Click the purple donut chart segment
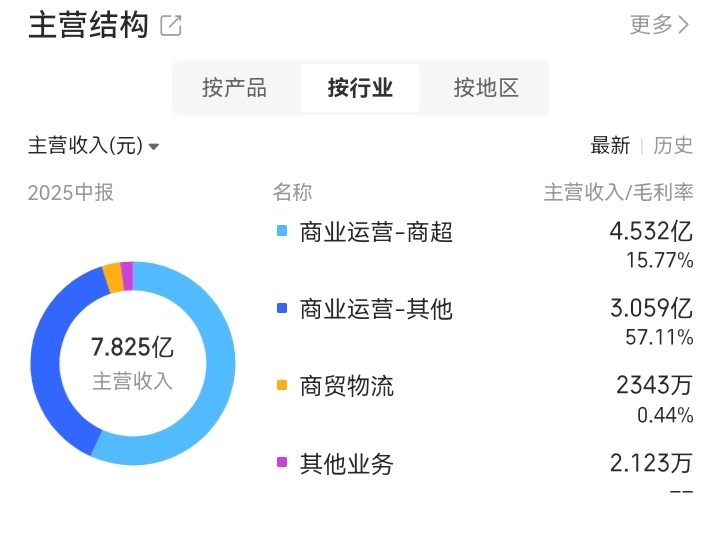 (x=127, y=276)
